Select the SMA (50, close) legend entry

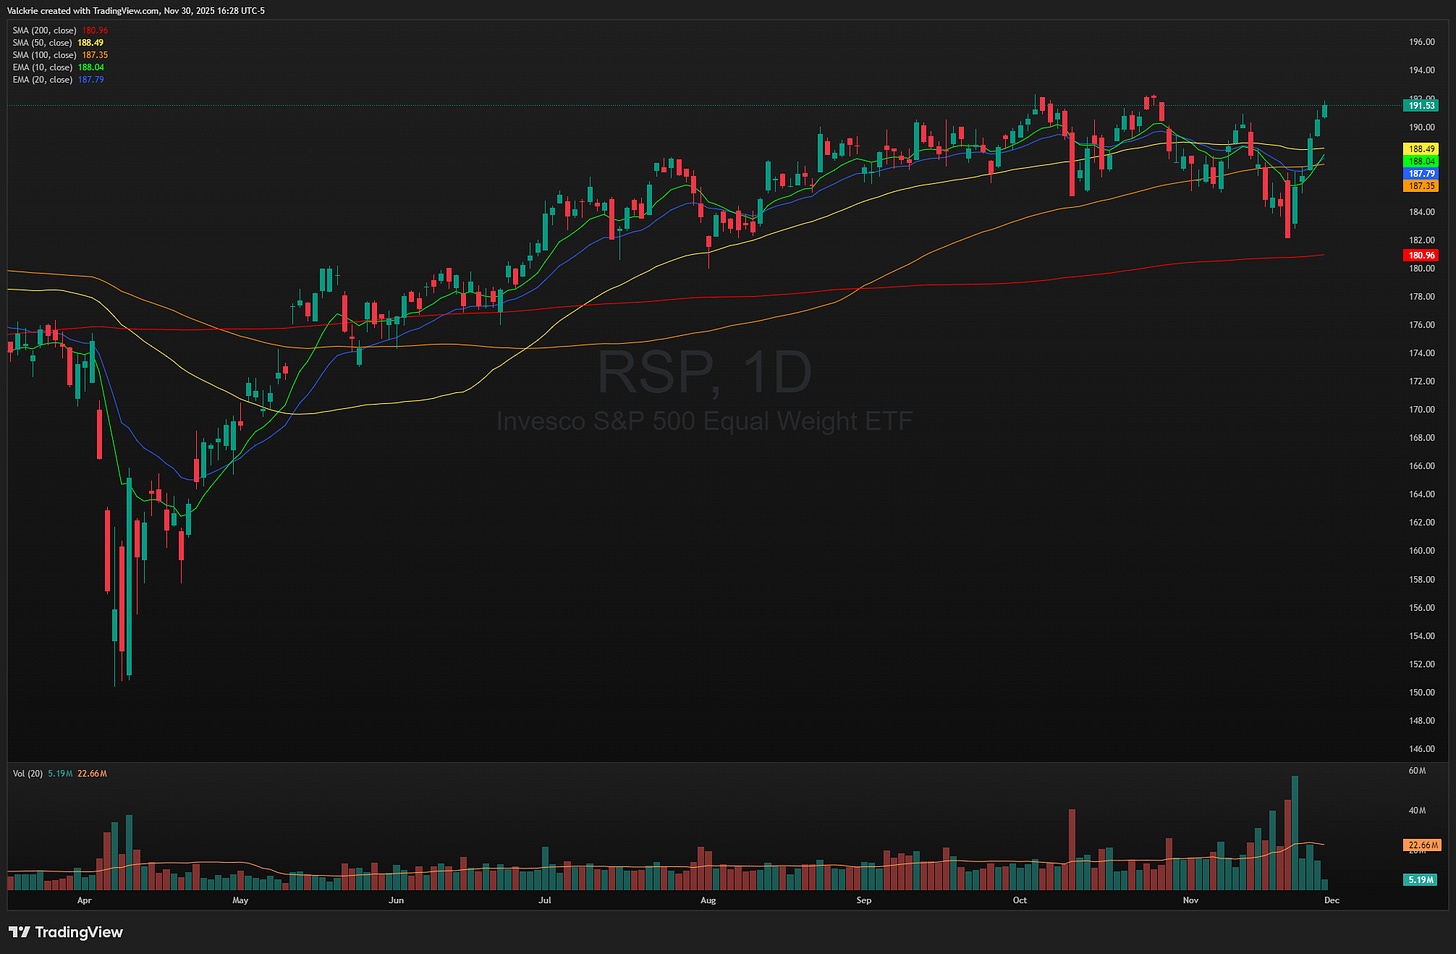[x=58, y=43]
